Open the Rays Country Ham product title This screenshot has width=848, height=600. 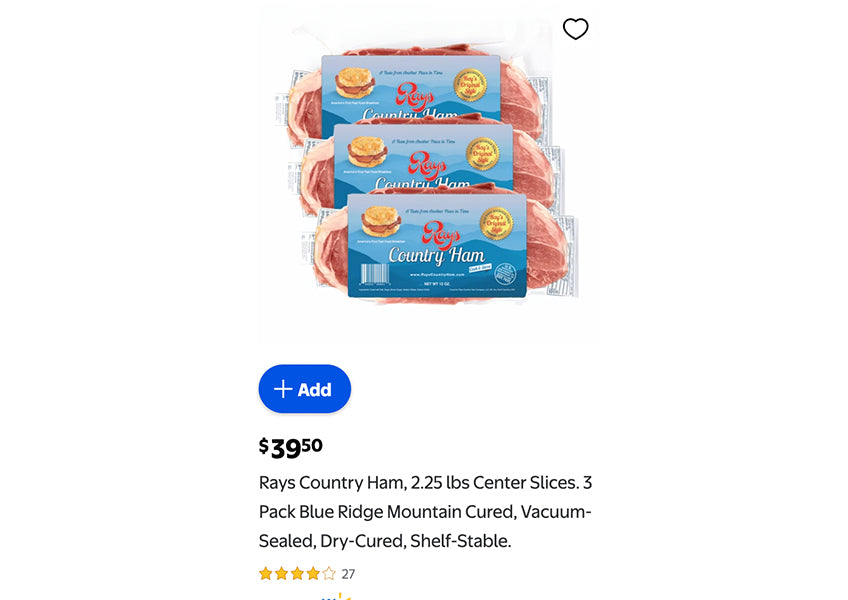point(425,511)
